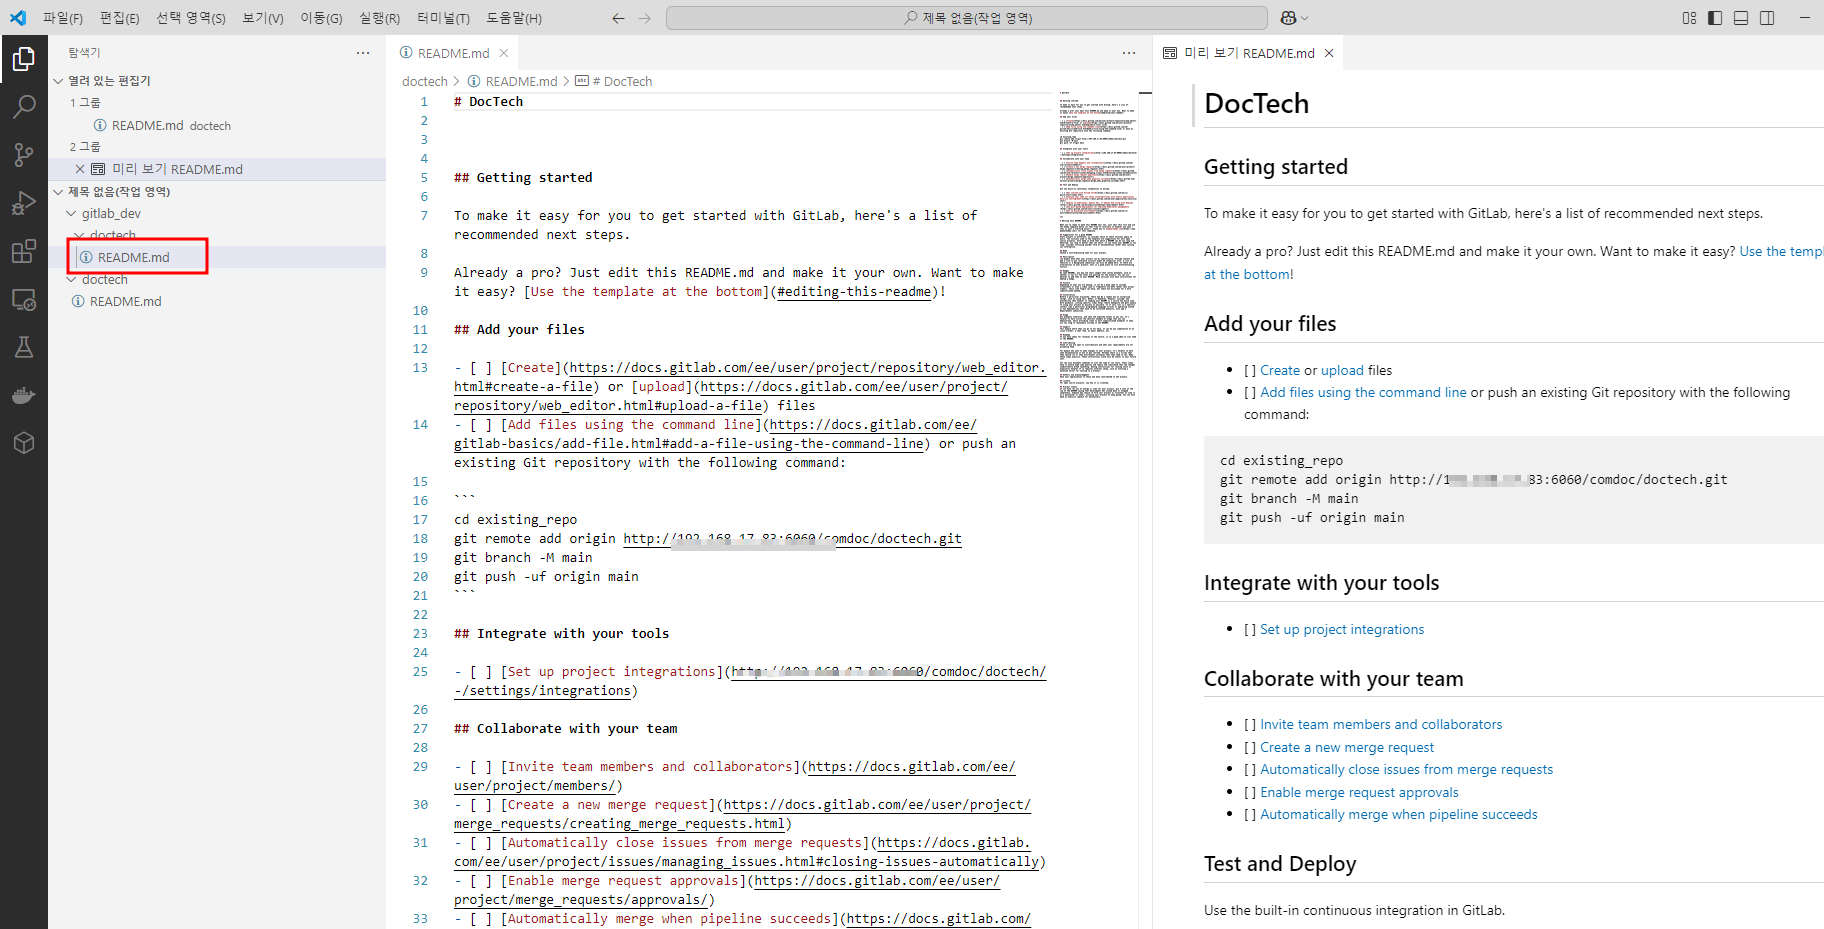Click the VS Code logo icon
The image size is (1824, 929).
pyautogui.click(x=18, y=17)
